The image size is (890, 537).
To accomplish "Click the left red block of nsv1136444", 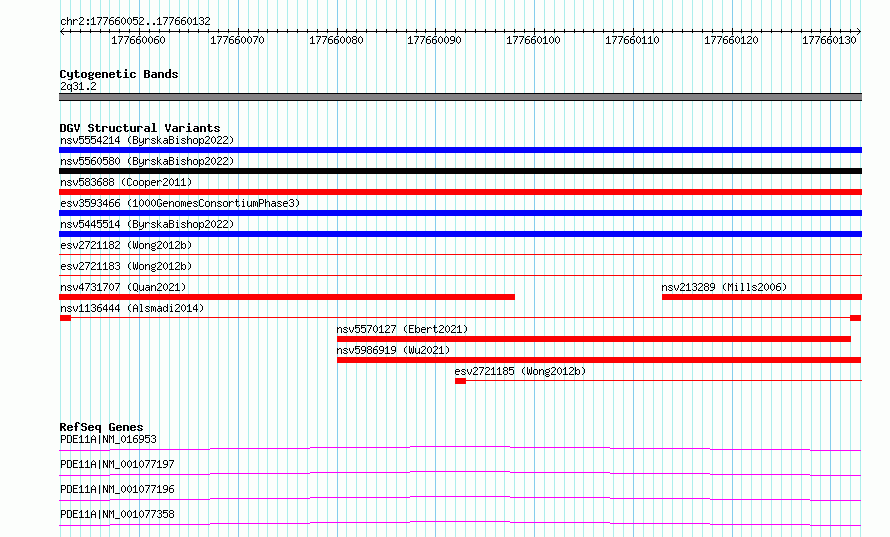I will 65,318.
